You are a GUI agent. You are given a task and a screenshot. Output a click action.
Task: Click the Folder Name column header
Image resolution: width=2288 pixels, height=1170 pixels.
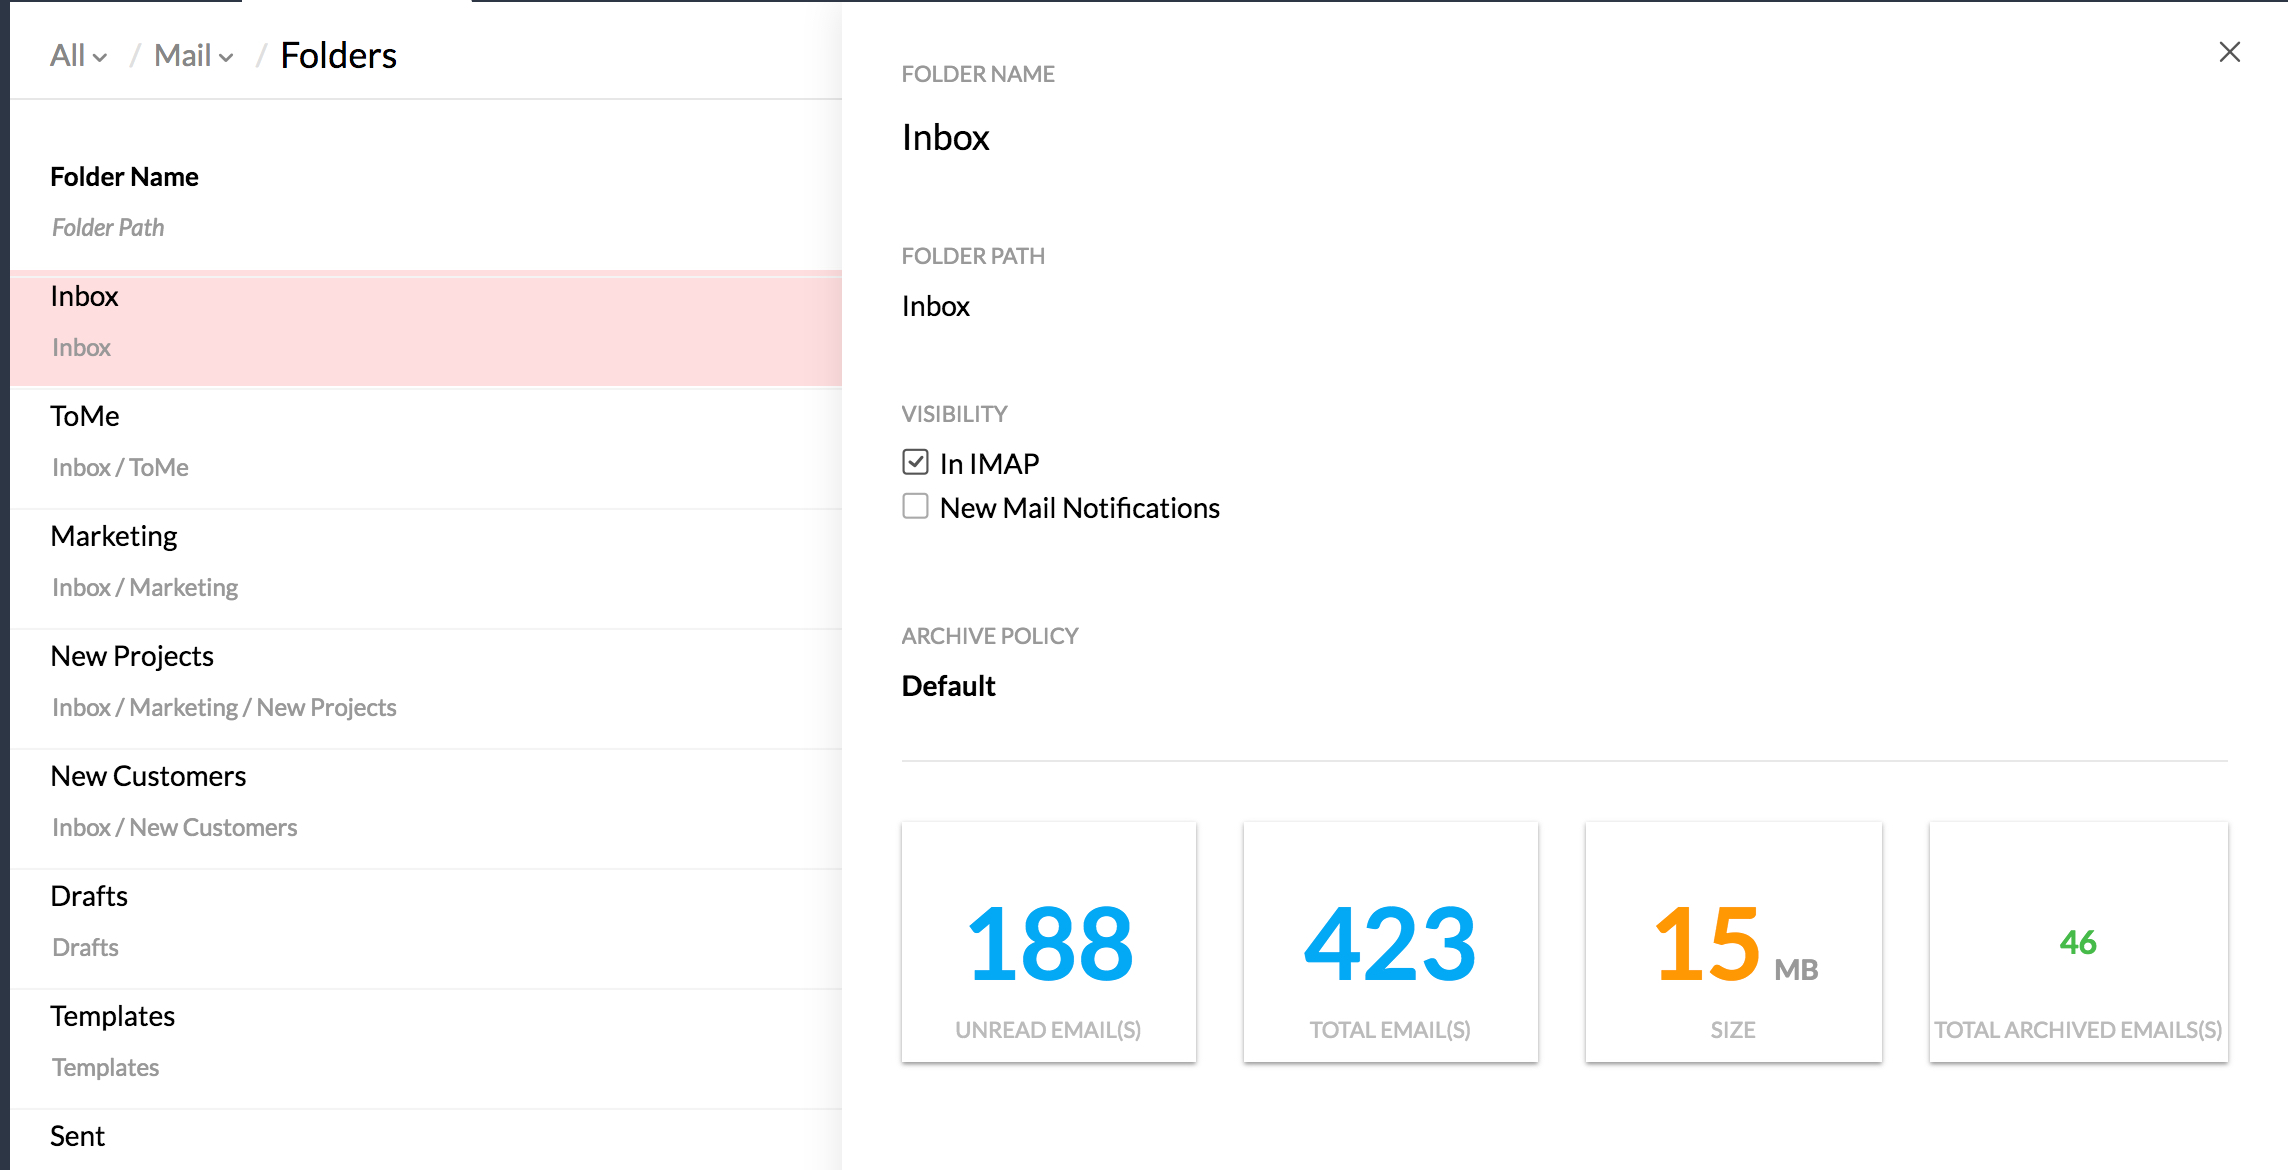pos(124,177)
